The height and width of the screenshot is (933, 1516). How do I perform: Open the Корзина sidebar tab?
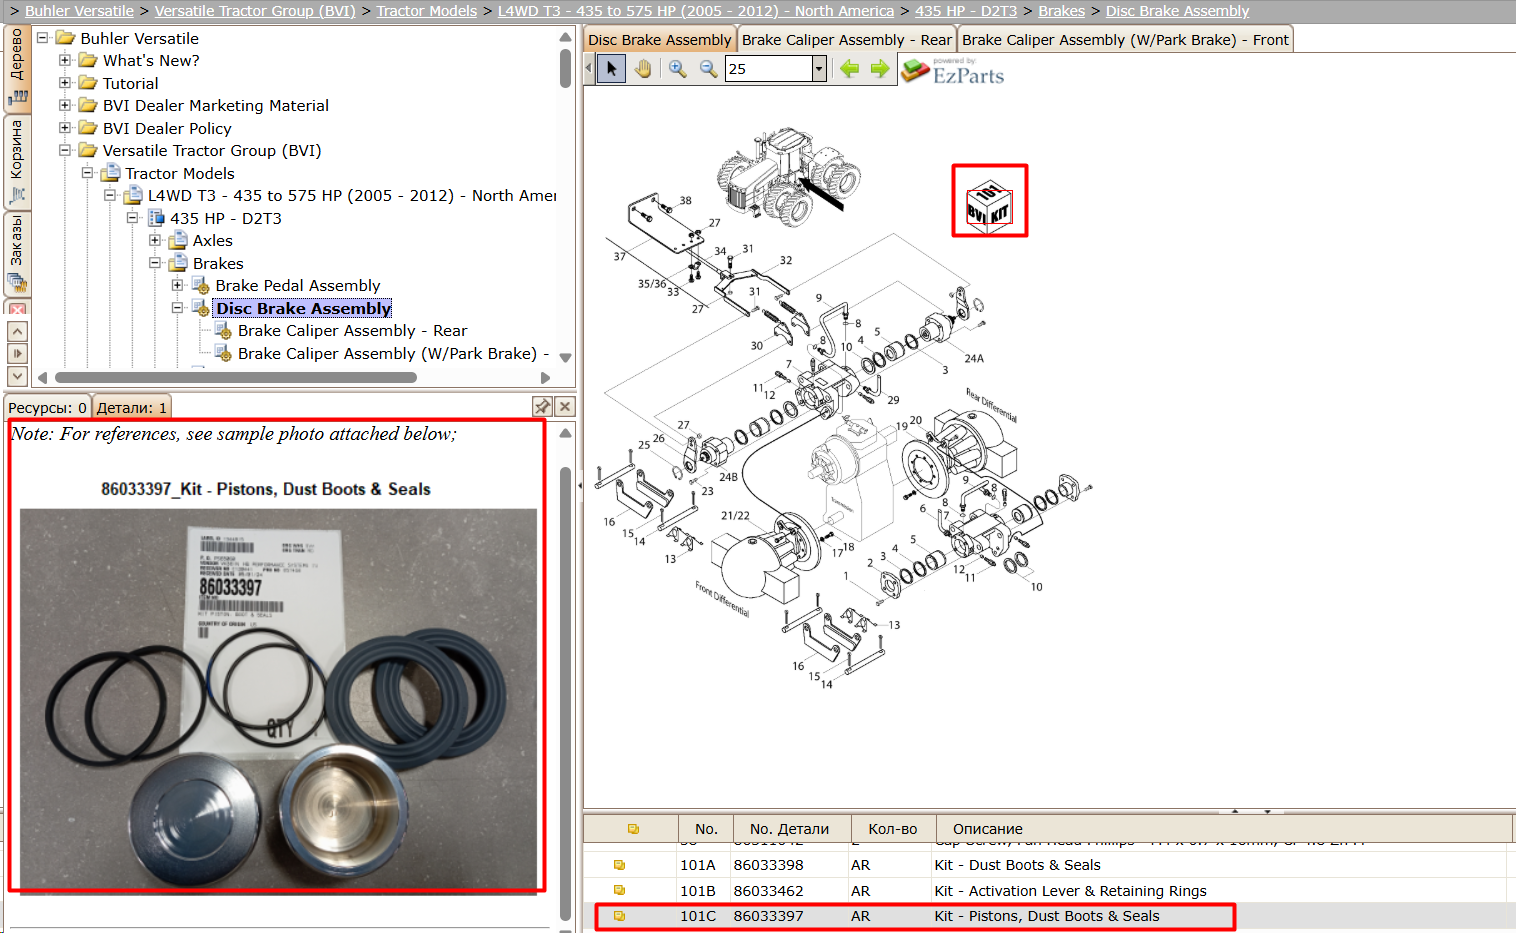tap(16, 162)
